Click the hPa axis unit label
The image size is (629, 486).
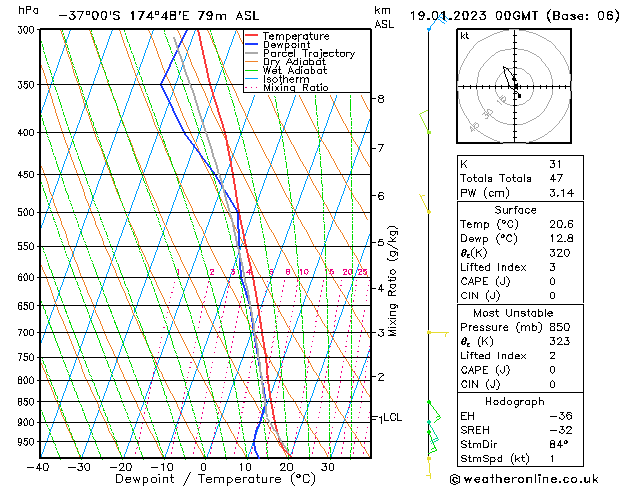pyautogui.click(x=28, y=10)
